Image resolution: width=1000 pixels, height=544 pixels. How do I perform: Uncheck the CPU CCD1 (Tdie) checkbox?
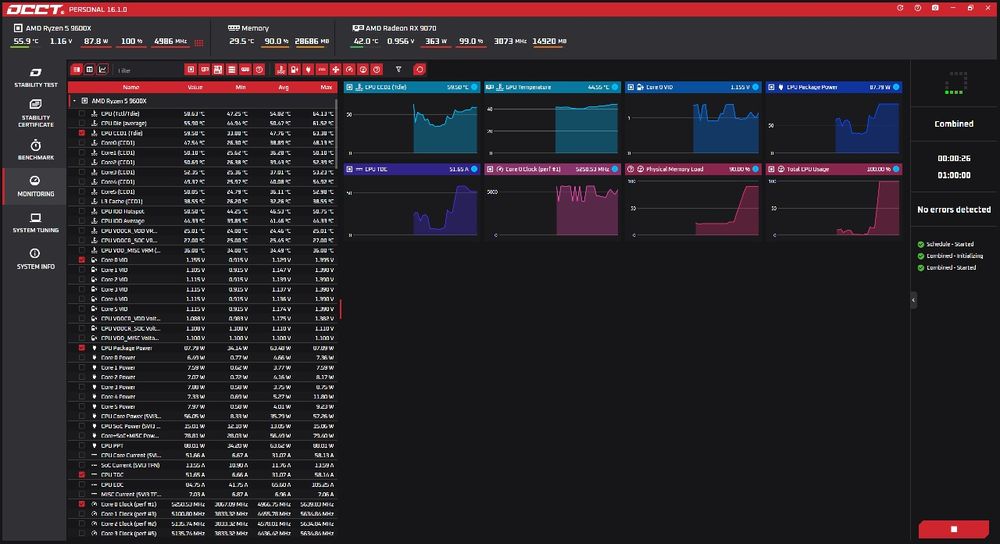click(x=82, y=133)
